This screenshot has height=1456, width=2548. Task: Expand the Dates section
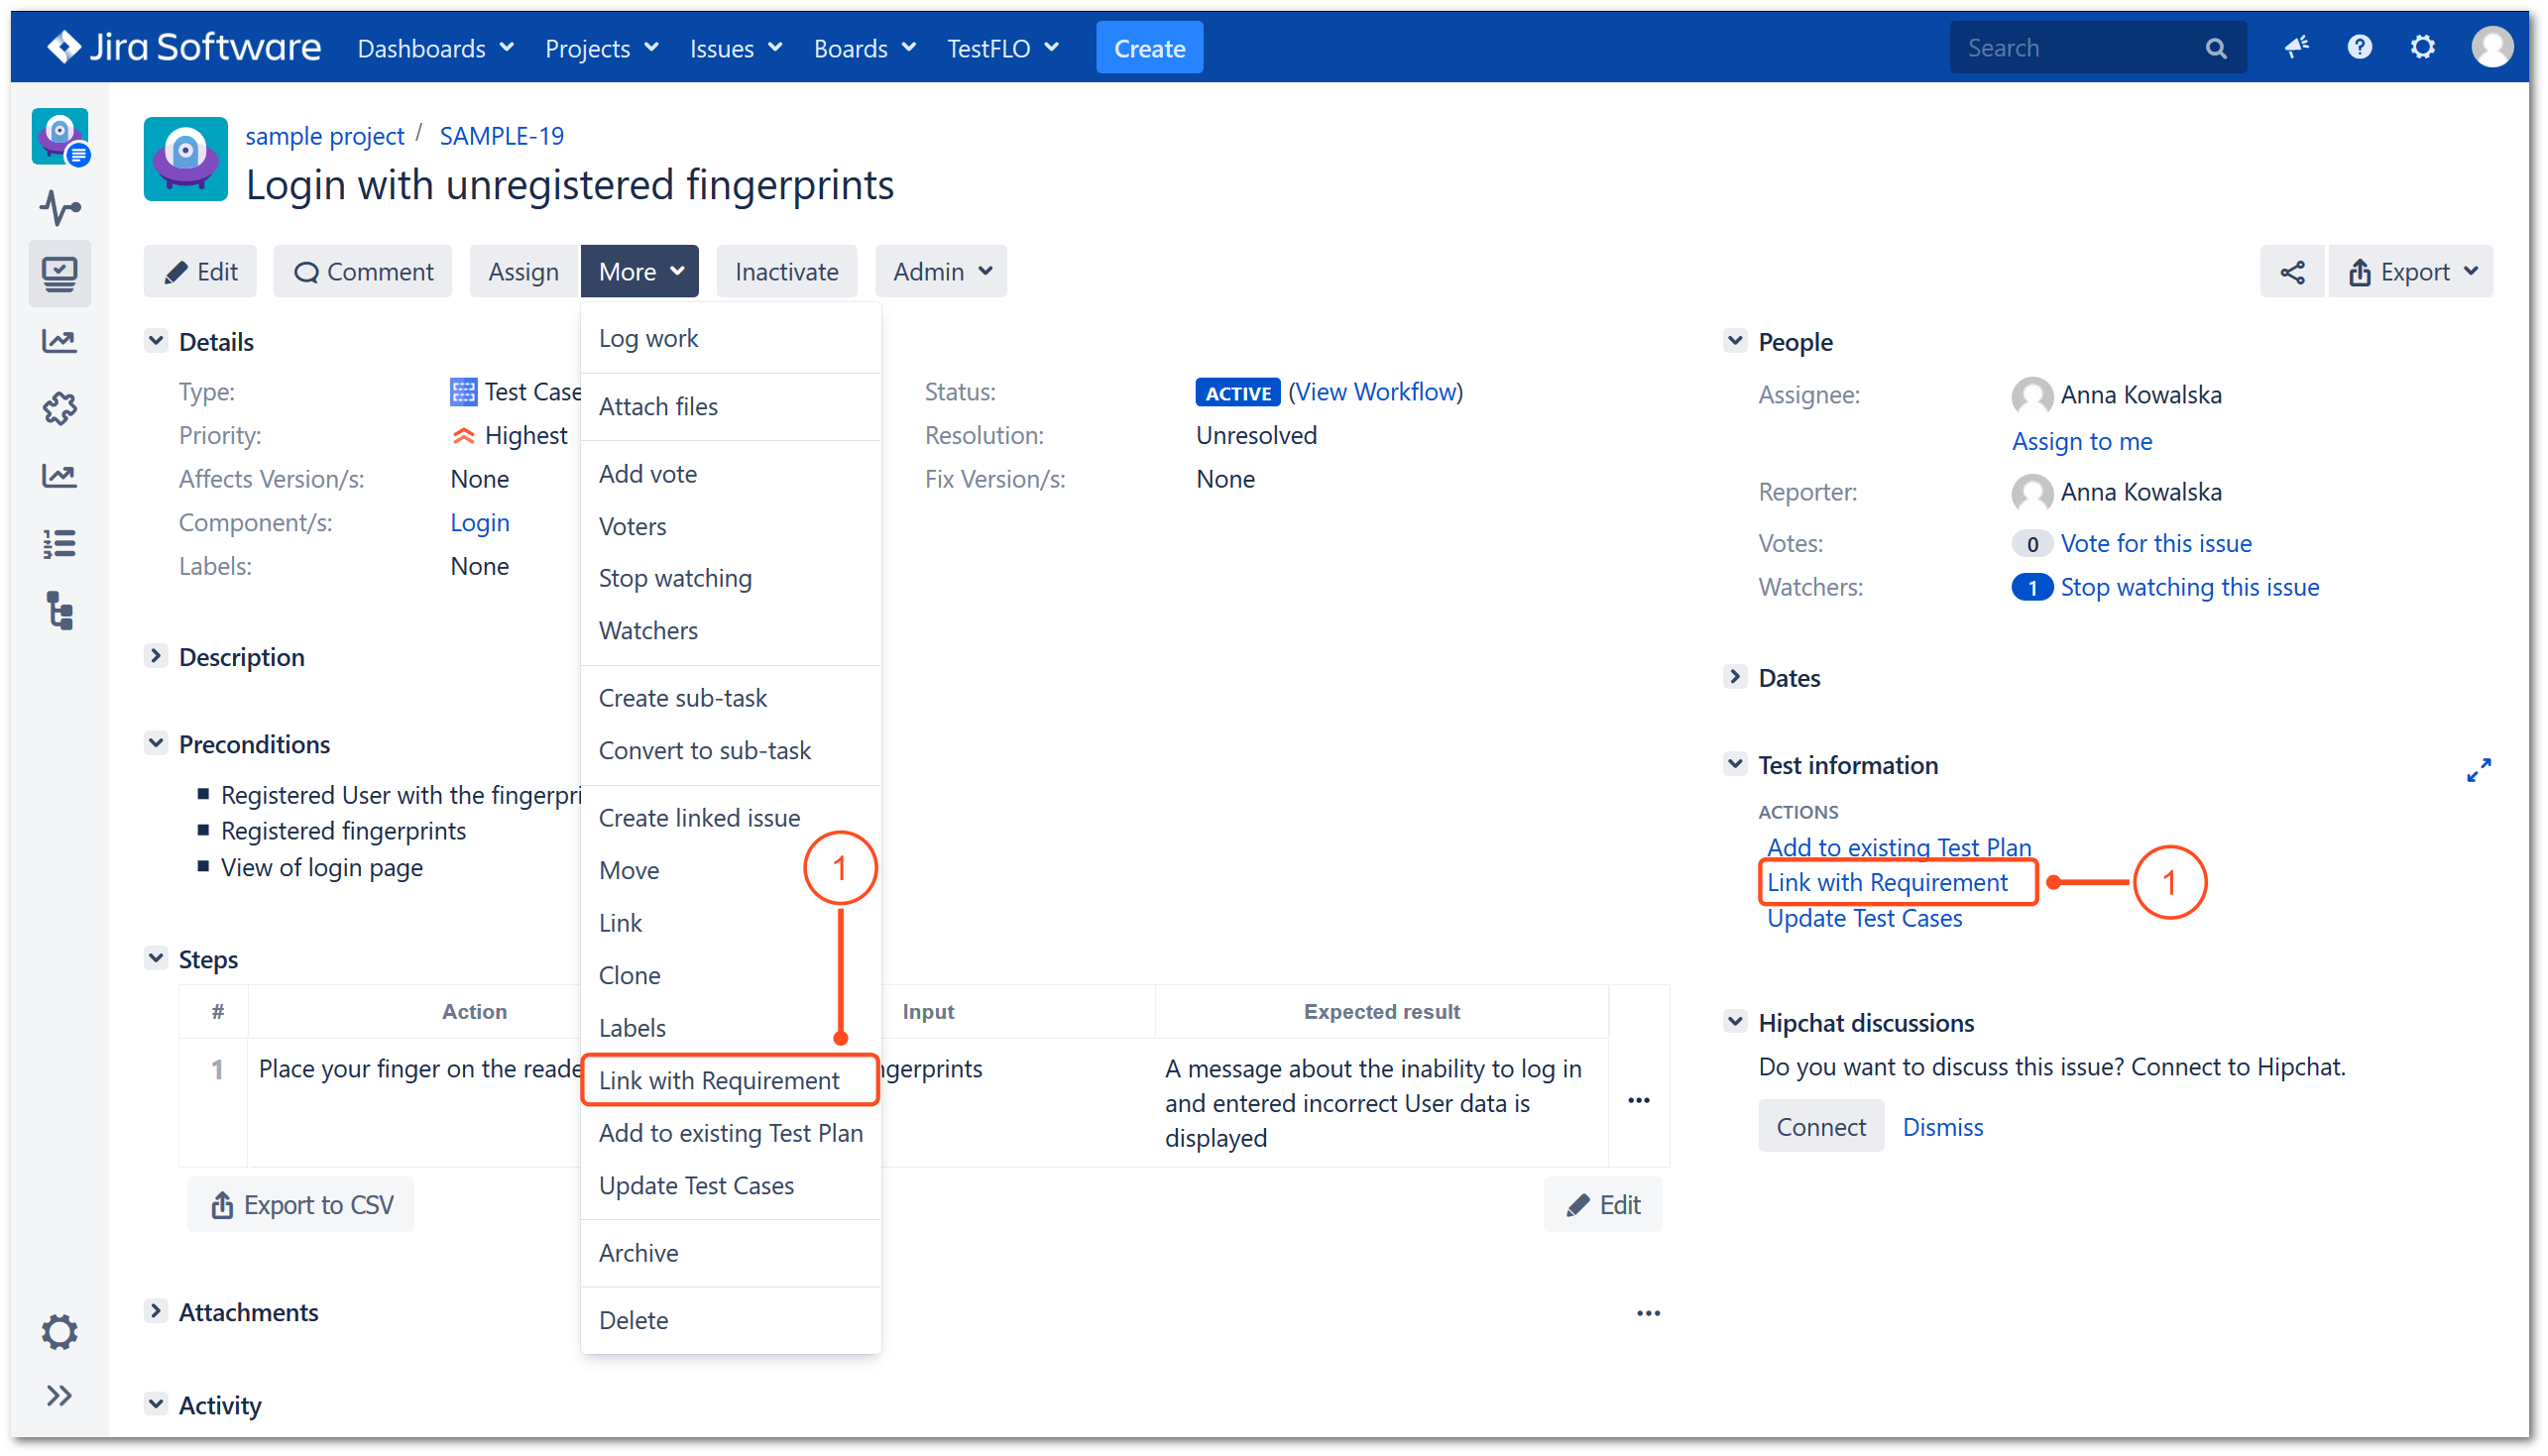coord(1735,677)
